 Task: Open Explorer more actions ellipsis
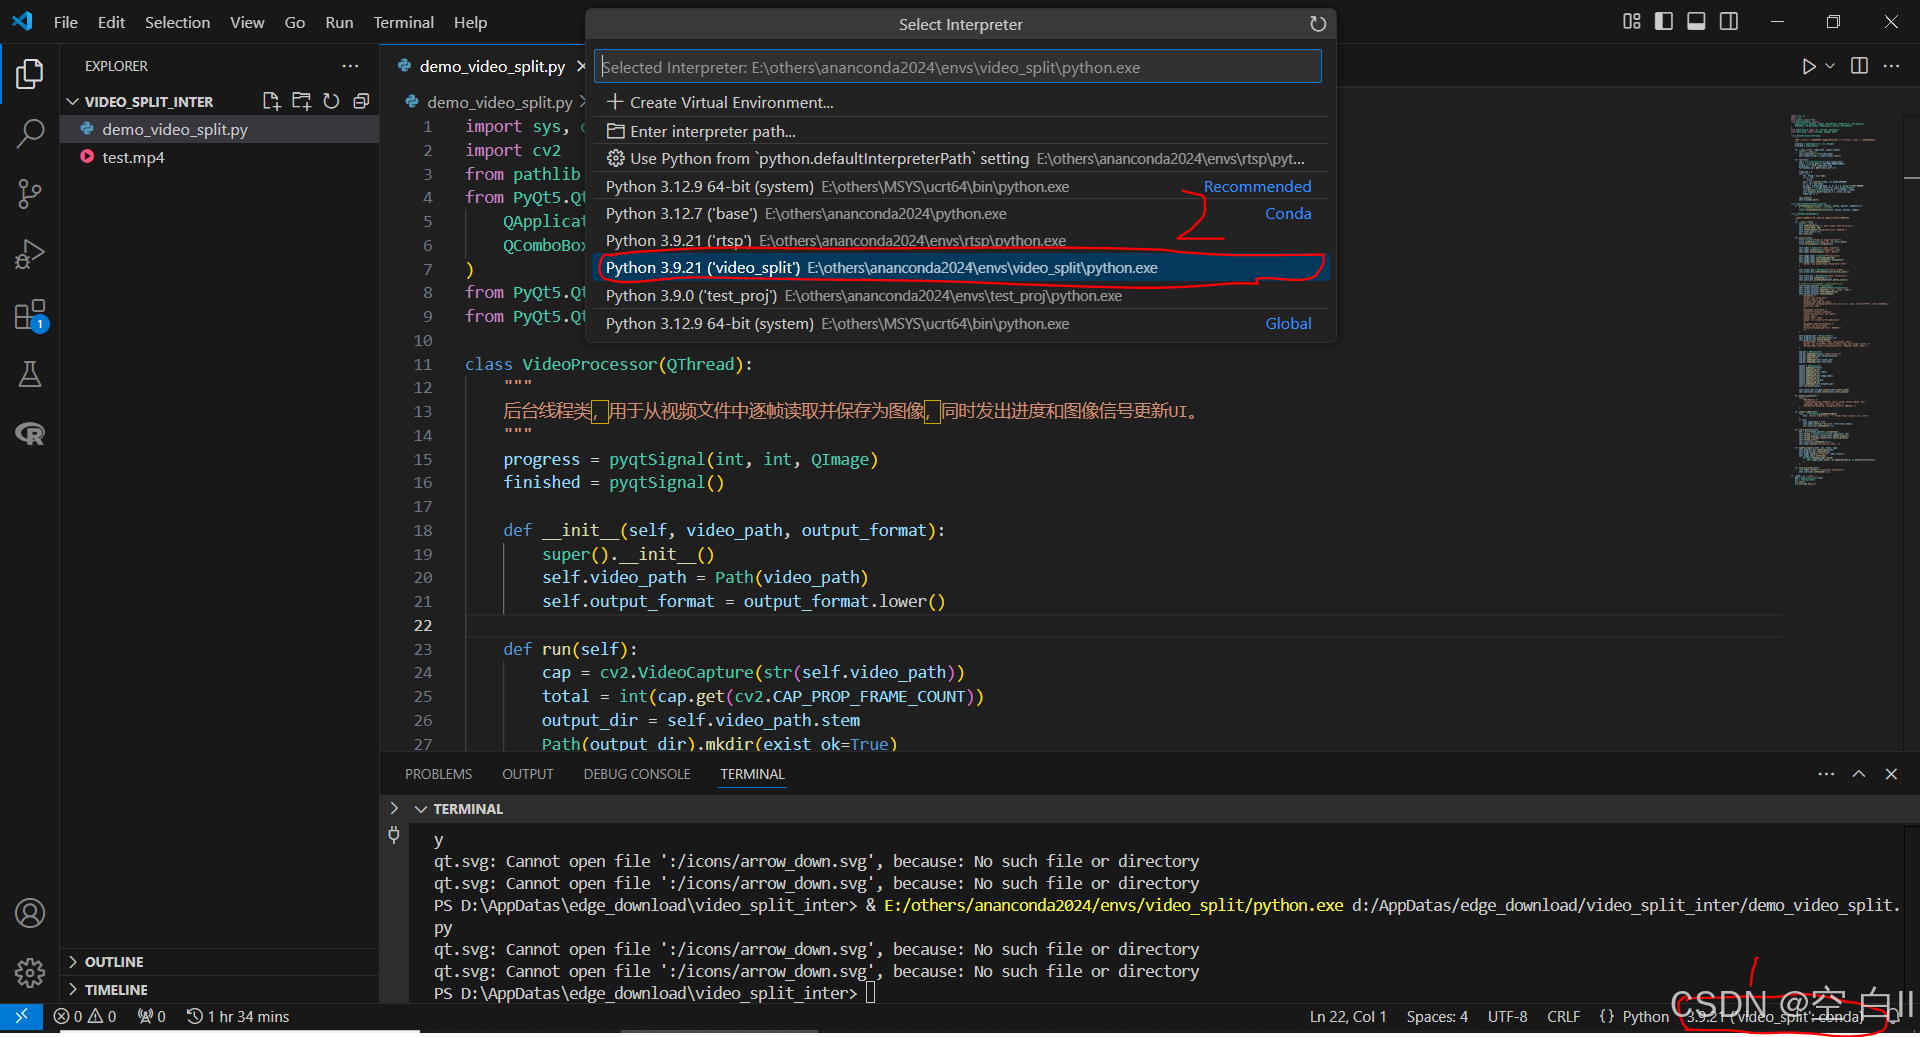(x=350, y=66)
